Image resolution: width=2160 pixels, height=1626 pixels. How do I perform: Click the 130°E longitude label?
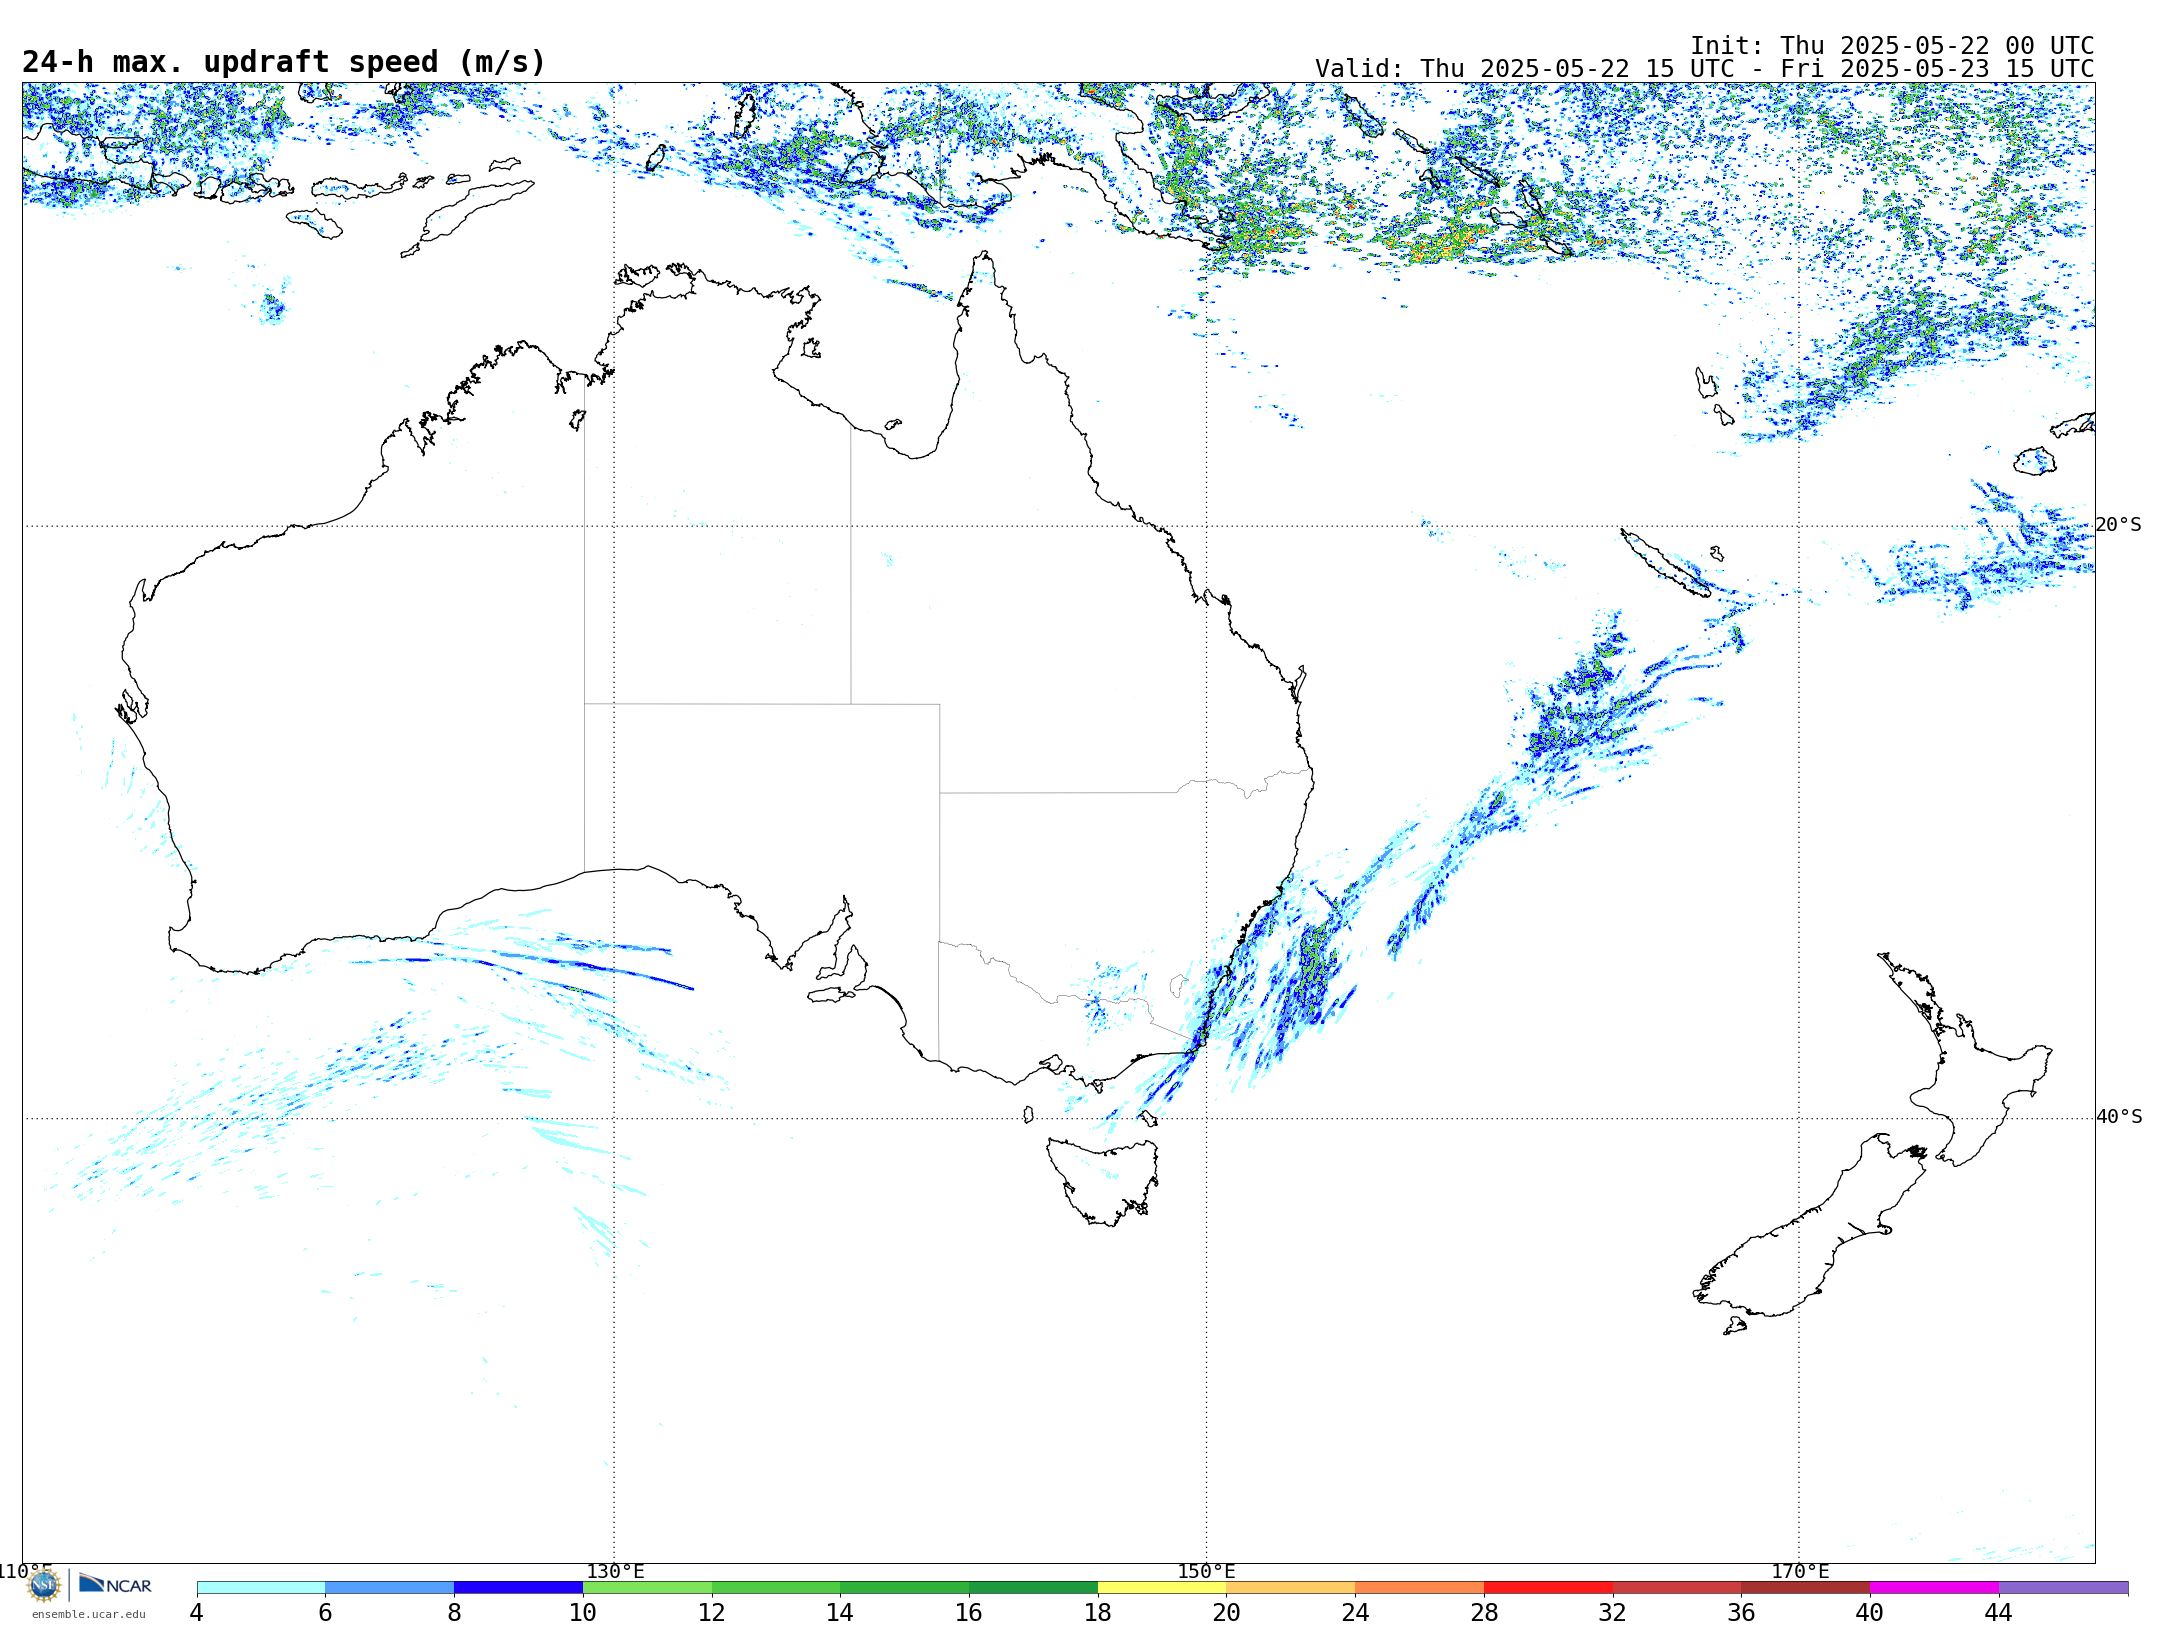pos(615,1572)
